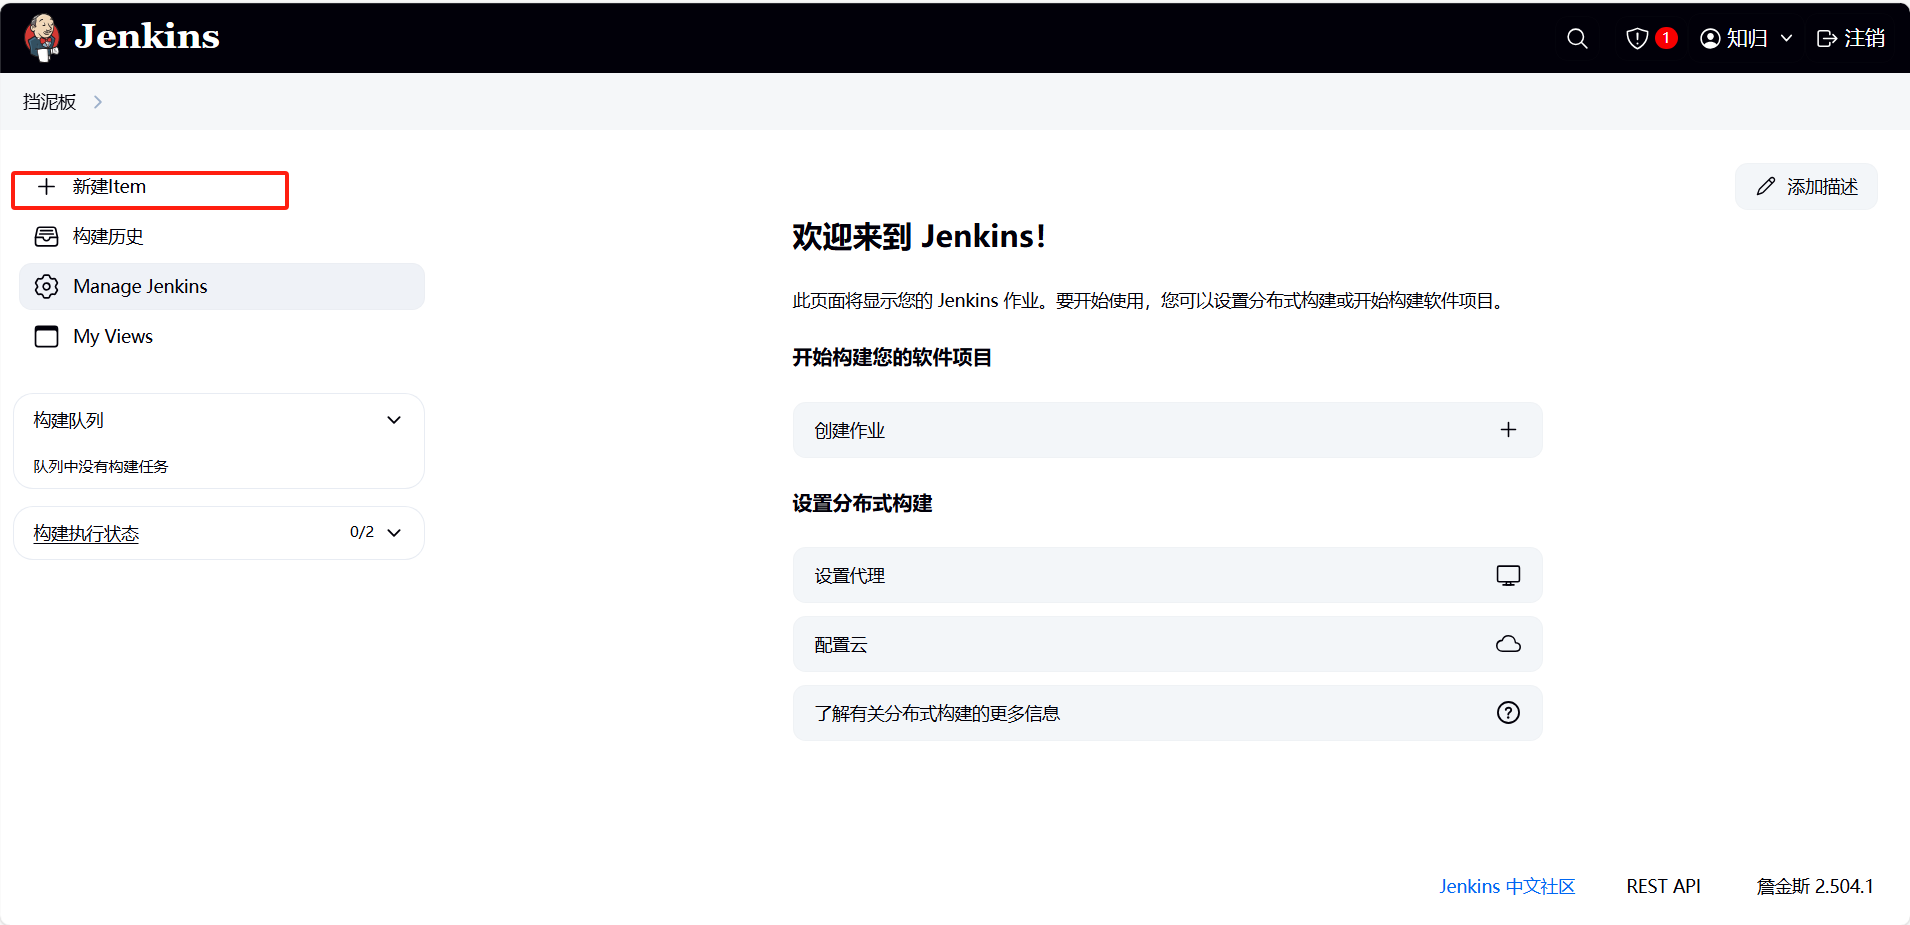Open 构建历史 in the sidebar
This screenshot has height=925, width=1910.
coord(222,237)
